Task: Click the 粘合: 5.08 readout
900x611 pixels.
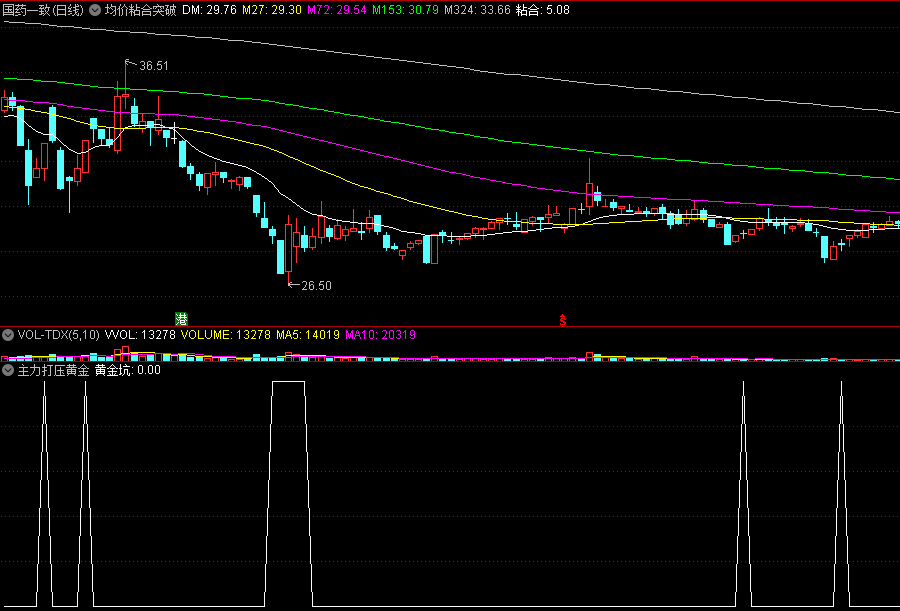Action: pyautogui.click(x=543, y=10)
